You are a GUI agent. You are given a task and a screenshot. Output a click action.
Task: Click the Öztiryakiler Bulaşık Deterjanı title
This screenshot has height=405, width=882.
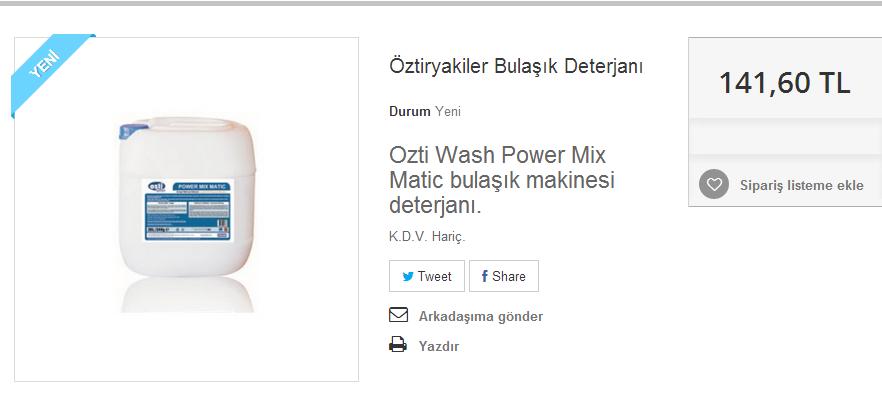[516, 66]
